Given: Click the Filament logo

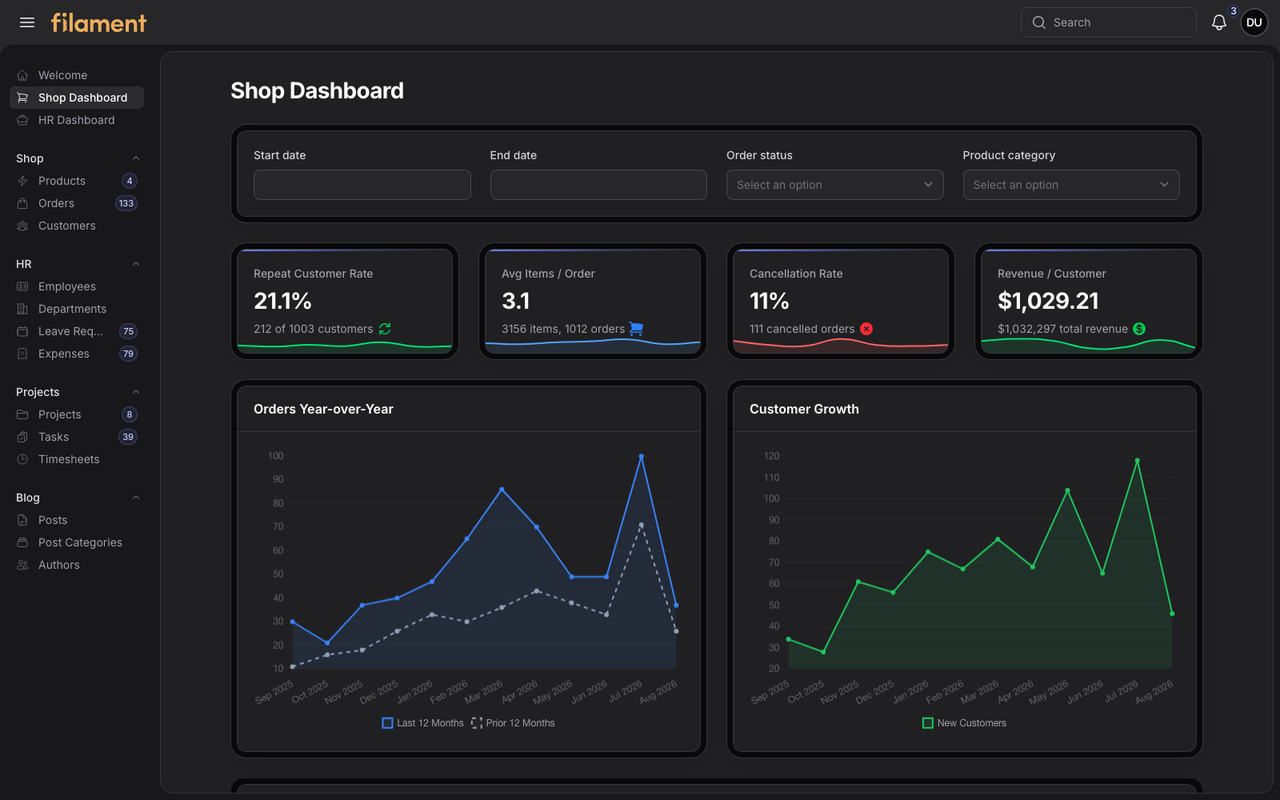Looking at the screenshot, I should click(99, 22).
